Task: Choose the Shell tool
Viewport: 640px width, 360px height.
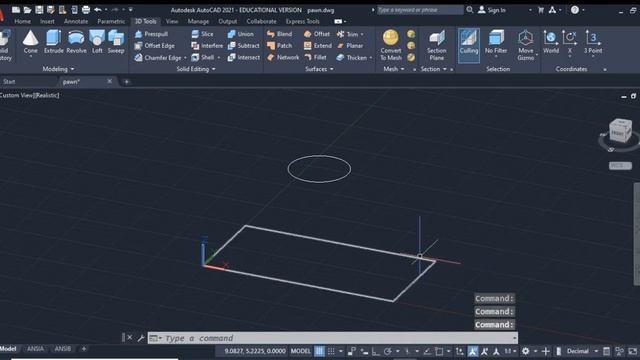Action: point(203,58)
